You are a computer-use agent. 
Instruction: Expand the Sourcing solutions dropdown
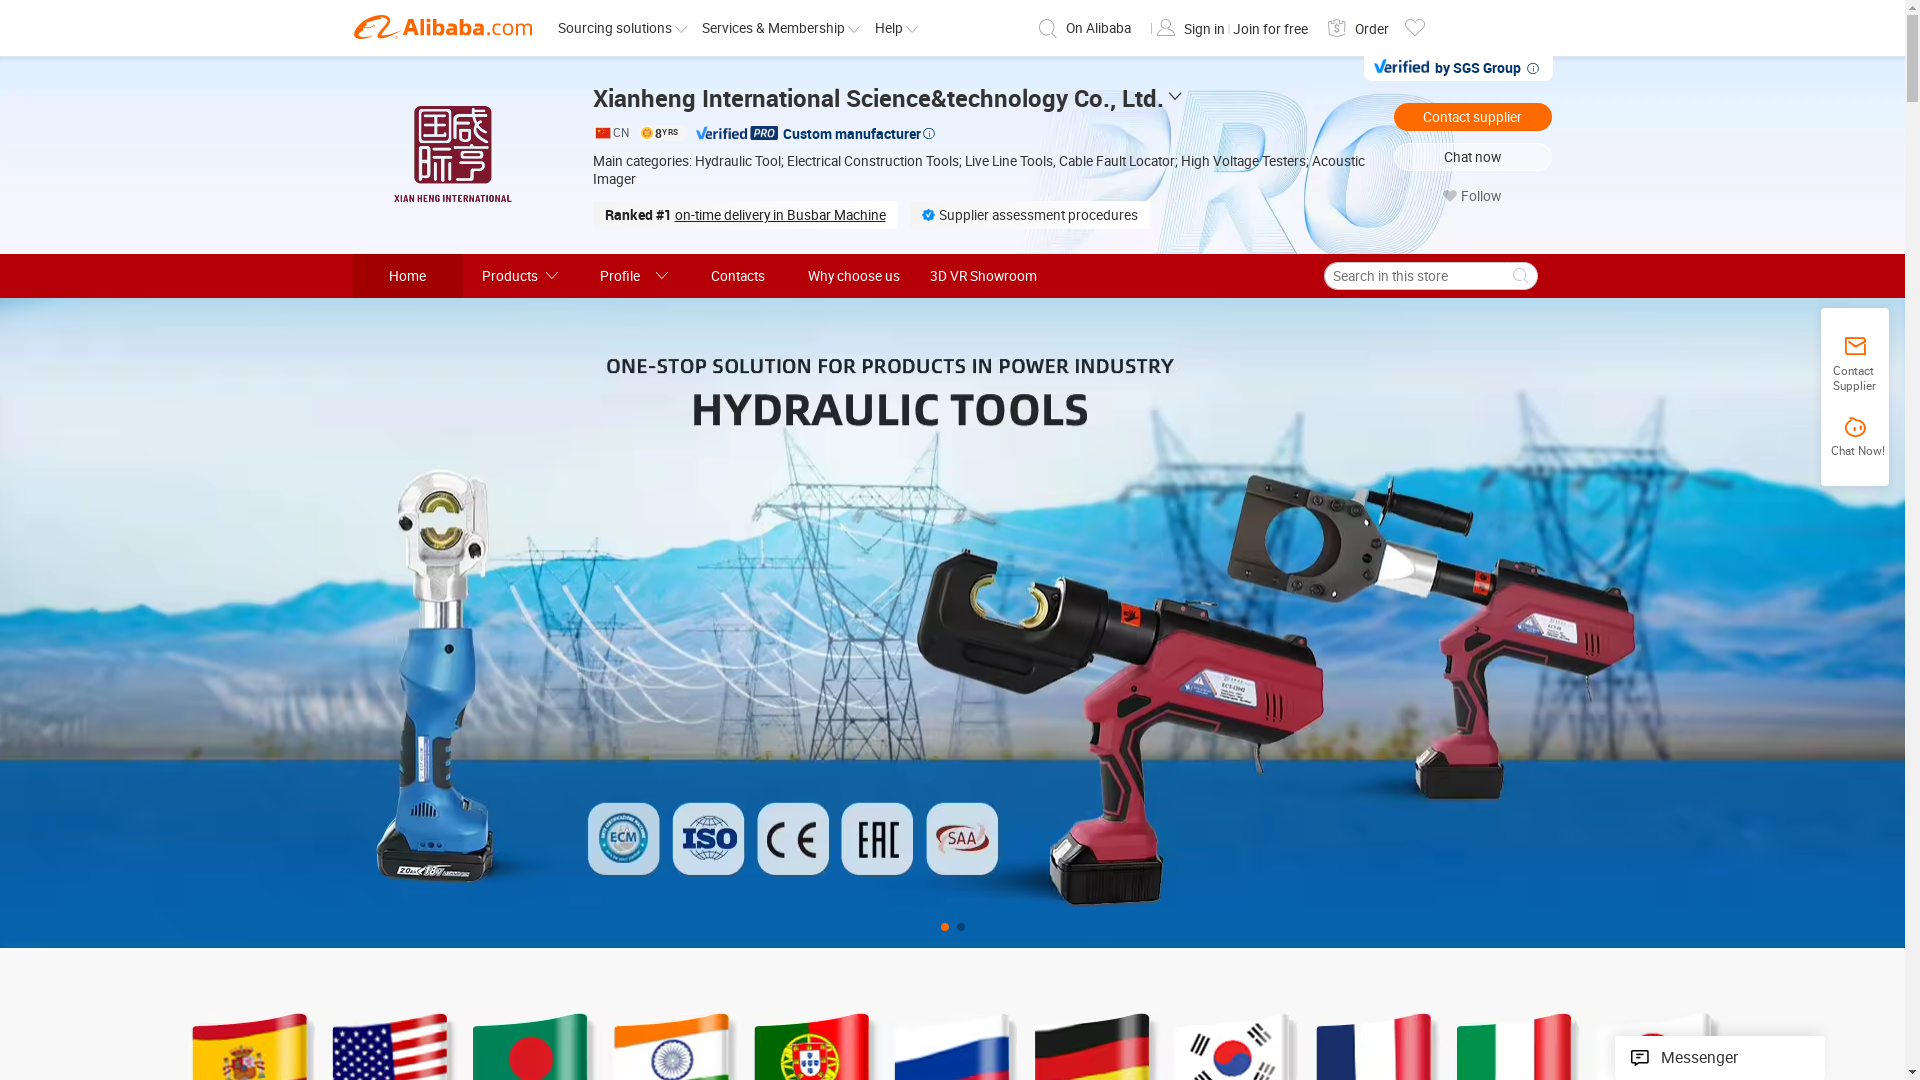click(622, 29)
